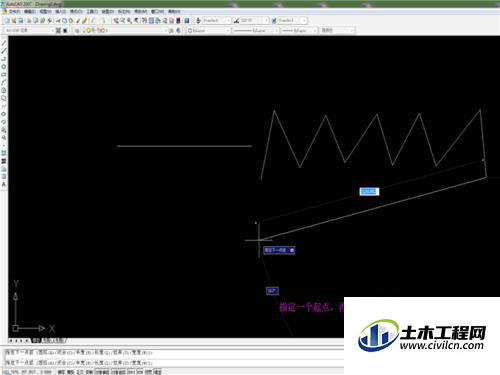Open the 视图(V) View menu
Image resolution: width=500 pixels, height=375 pixels.
tap(45, 11)
